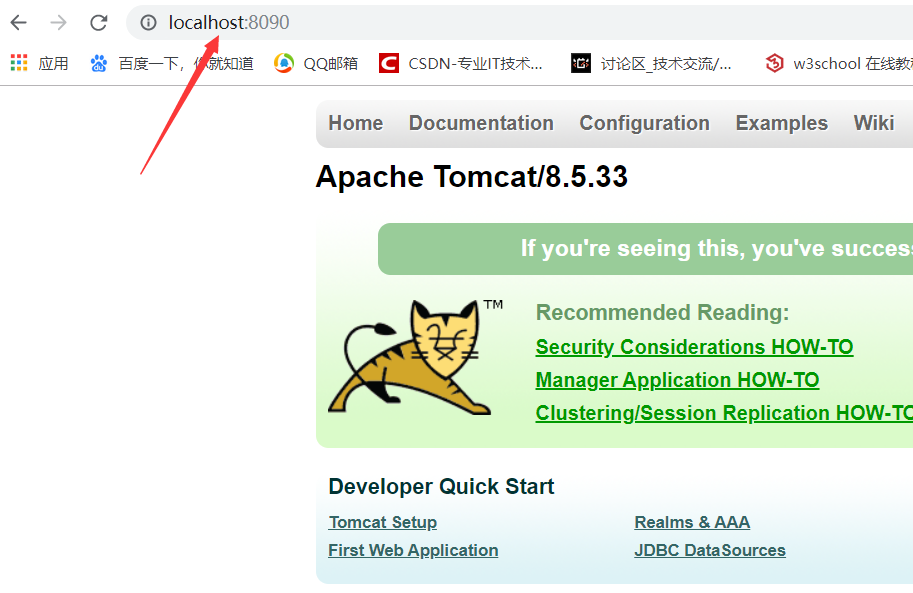Viewport: 913px width, 593px height.
Task: Open the Documentation nav item
Action: pyautogui.click(x=481, y=123)
